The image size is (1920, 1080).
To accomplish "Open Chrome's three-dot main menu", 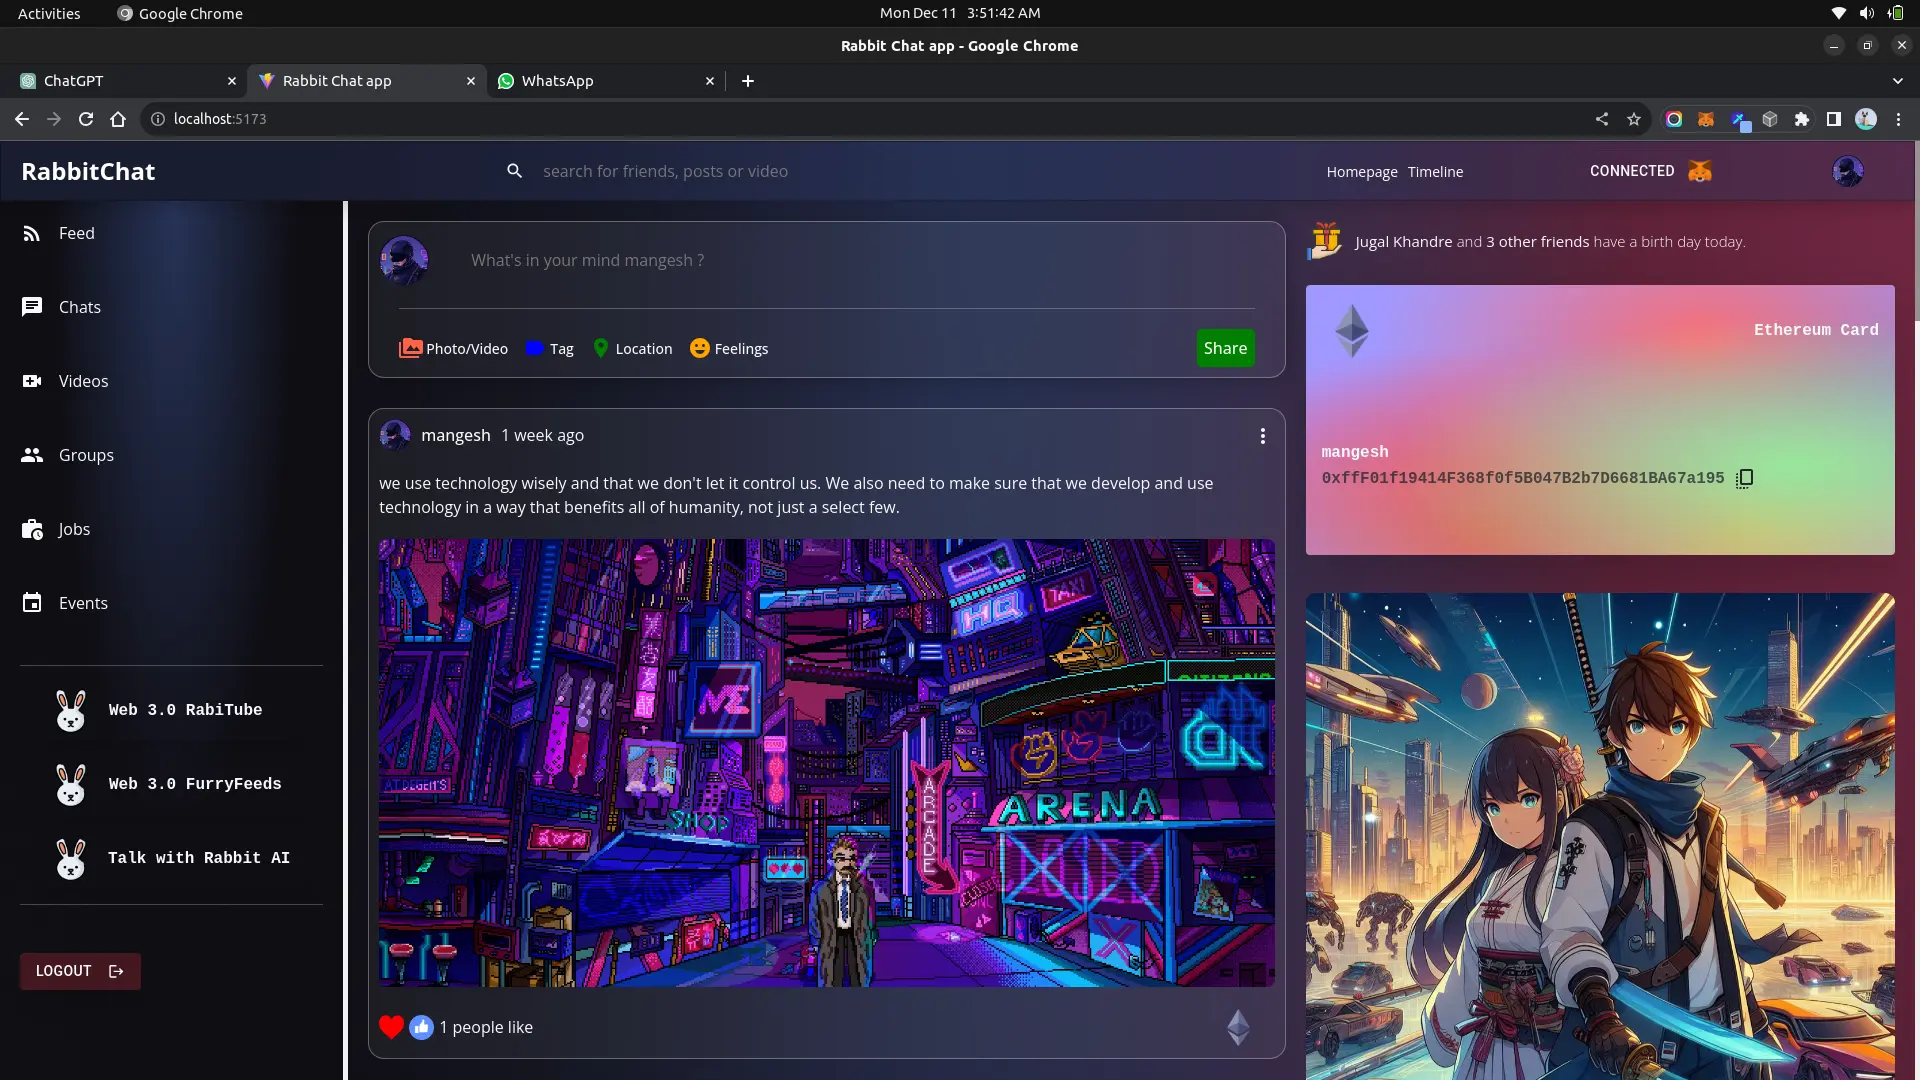I will point(1898,119).
